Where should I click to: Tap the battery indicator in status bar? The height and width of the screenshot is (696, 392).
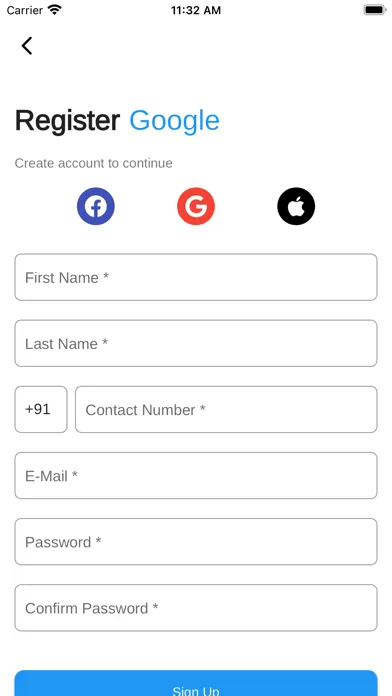[375, 10]
